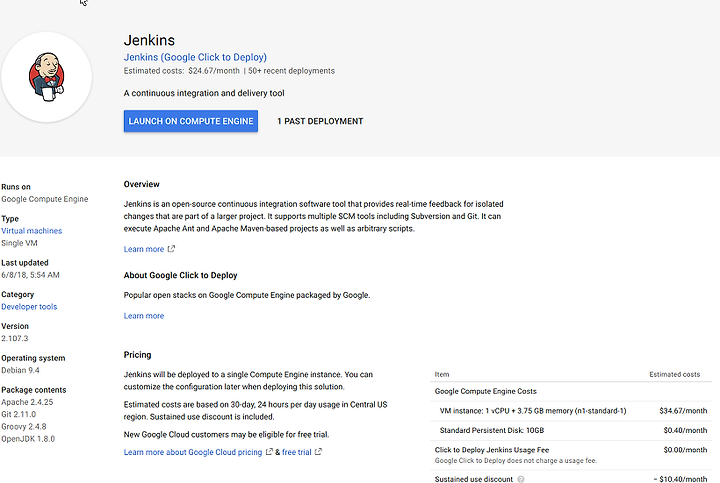Viewport: 720px width, 483px height.
Task: Select the estimated costs $24.67/month text
Action: [x=181, y=71]
